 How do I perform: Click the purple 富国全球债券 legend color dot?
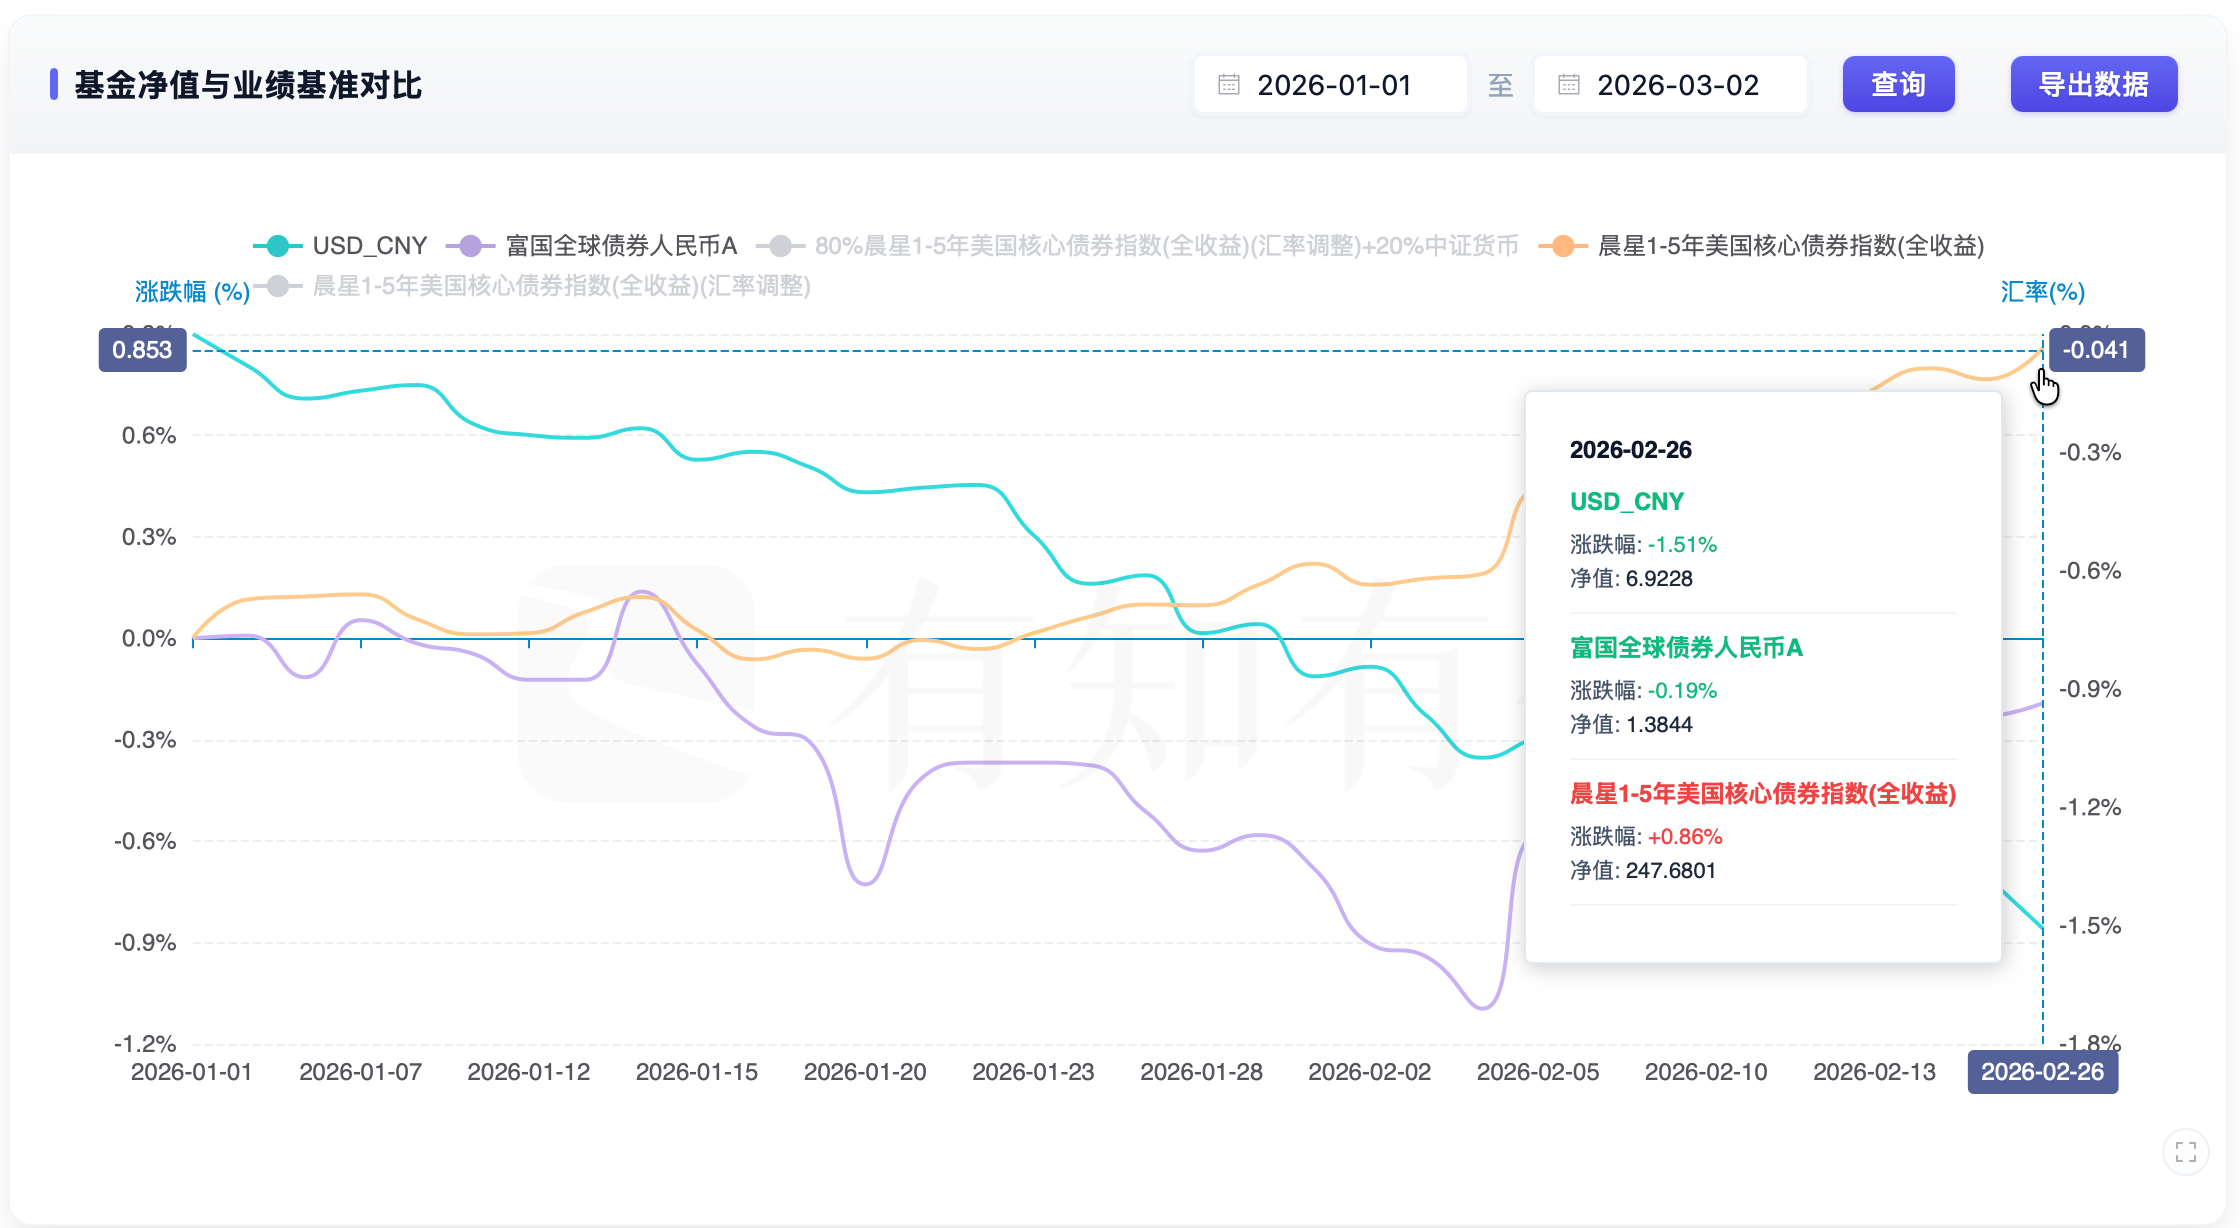coord(471,246)
